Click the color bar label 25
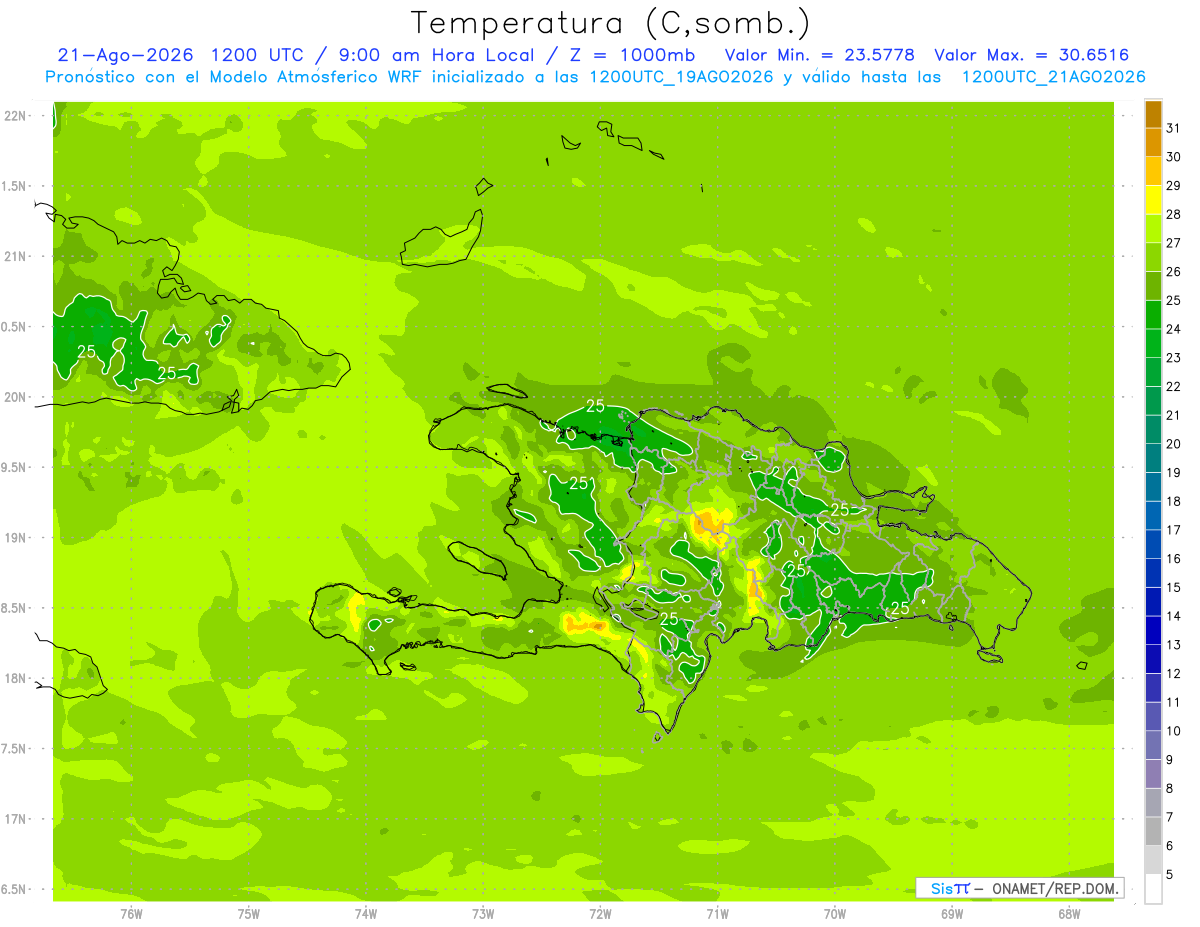The width and height of the screenshot is (1200, 927). click(1173, 300)
